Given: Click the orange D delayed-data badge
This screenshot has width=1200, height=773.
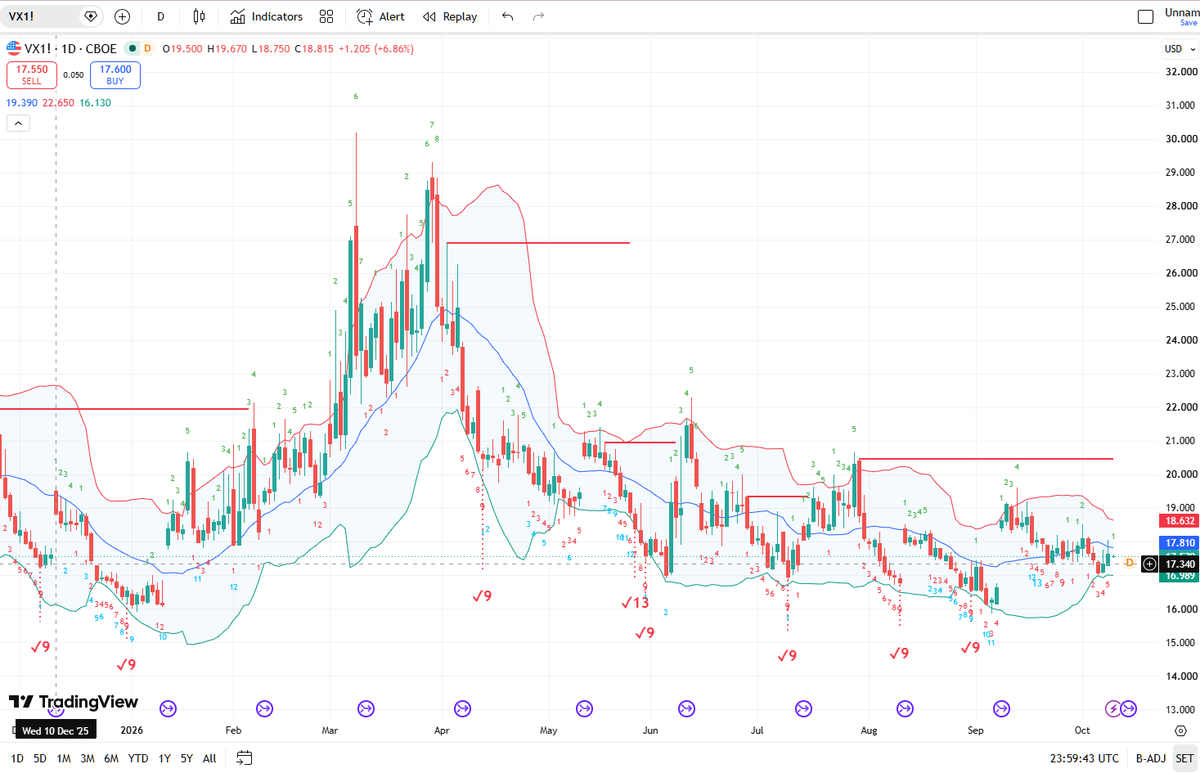Looking at the screenshot, I should (x=147, y=47).
